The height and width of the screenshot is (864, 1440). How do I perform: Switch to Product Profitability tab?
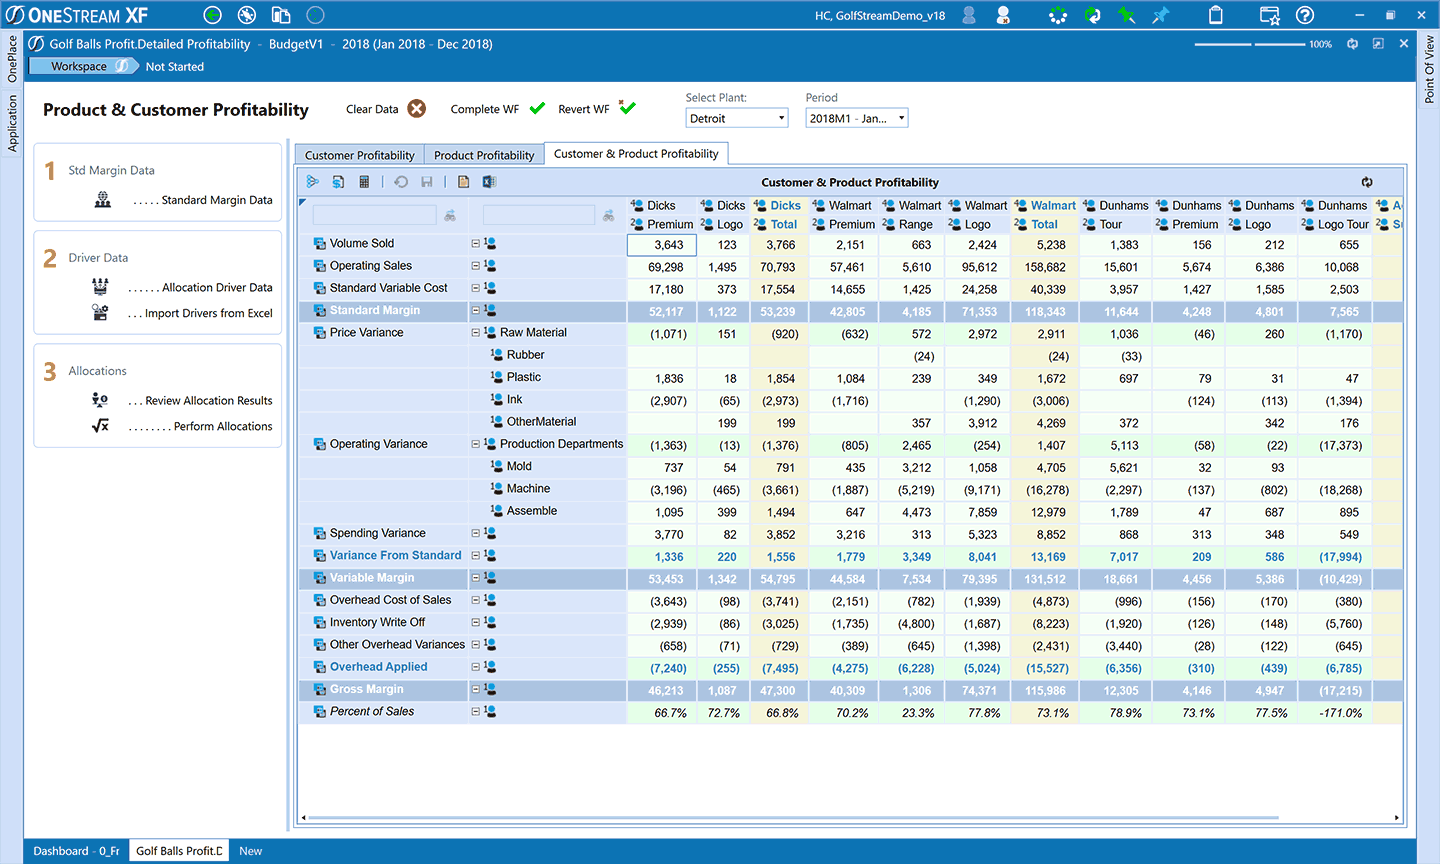[484, 155]
